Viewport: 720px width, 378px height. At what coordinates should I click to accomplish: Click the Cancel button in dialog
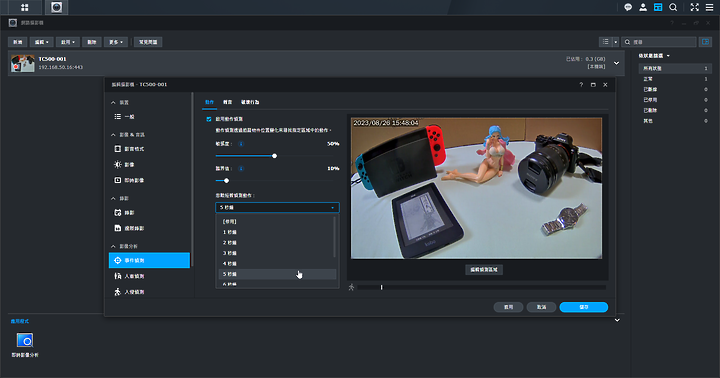(541, 307)
